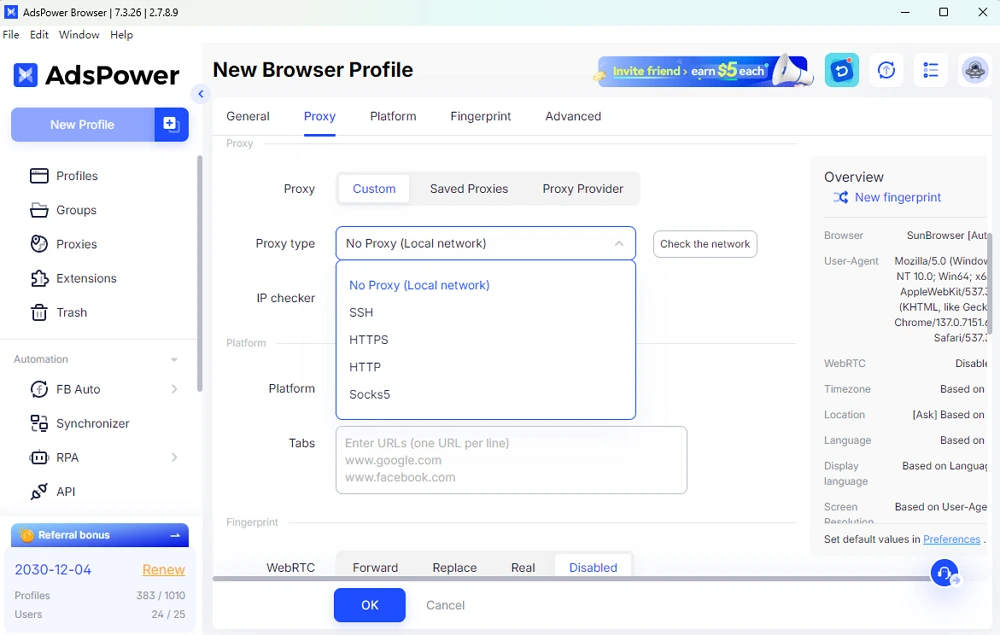Switch to Proxy Provider mode

coord(583,189)
